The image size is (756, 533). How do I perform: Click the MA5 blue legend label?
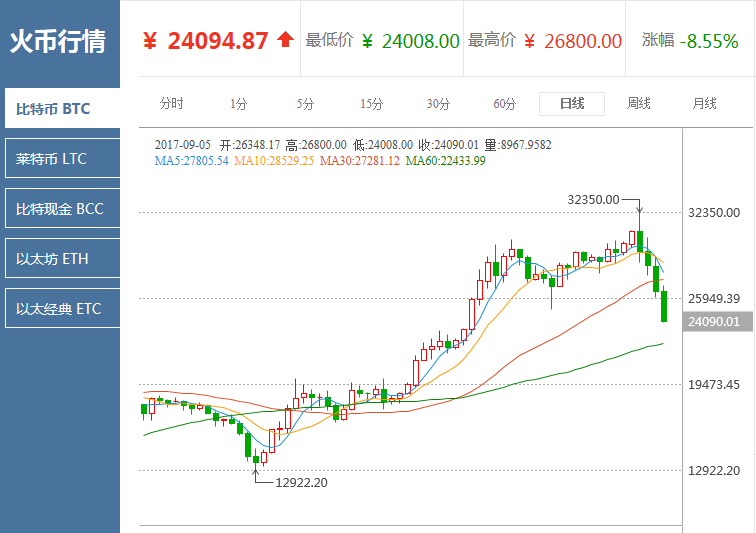(x=191, y=161)
